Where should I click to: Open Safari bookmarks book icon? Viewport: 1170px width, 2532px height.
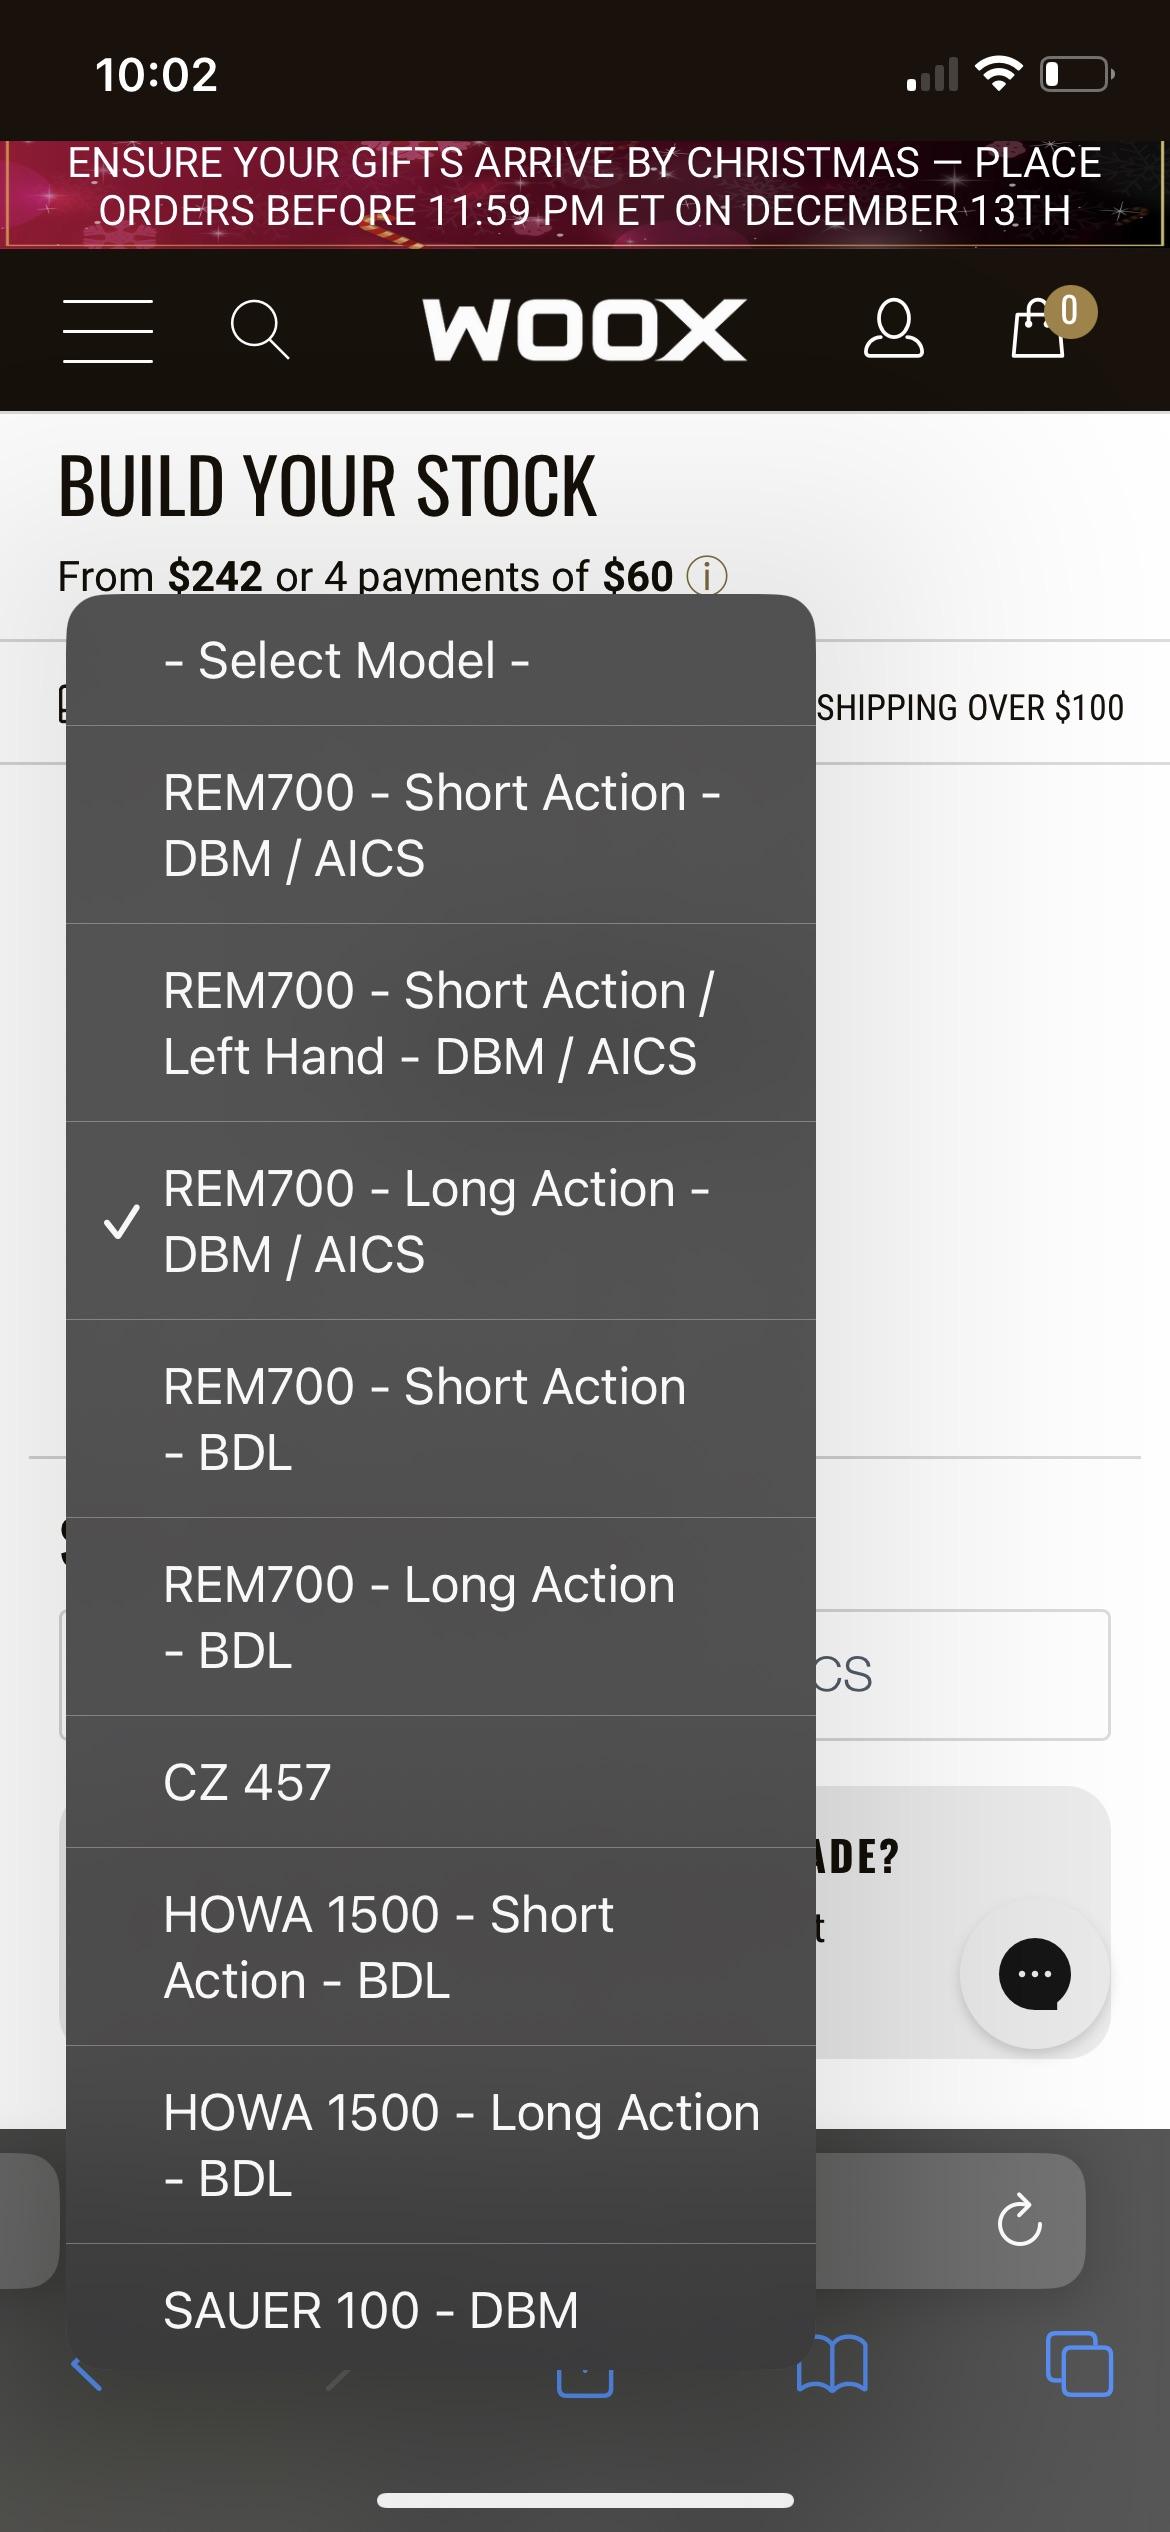pos(832,2364)
